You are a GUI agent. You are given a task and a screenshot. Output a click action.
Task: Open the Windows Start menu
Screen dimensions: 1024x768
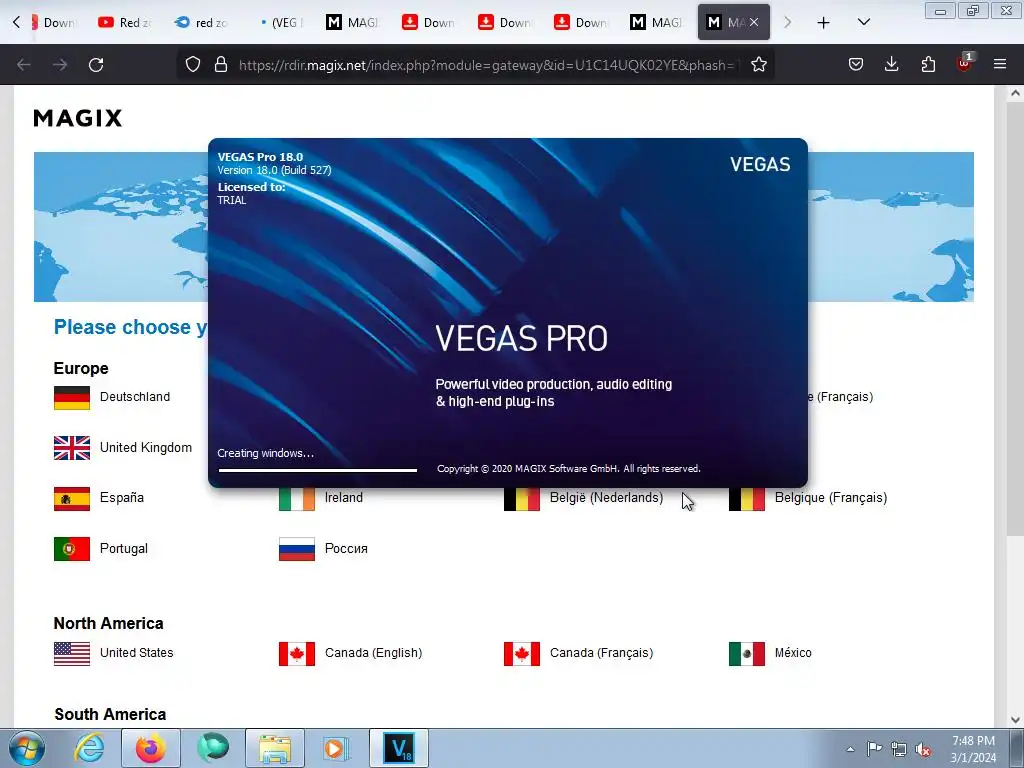(x=27, y=748)
